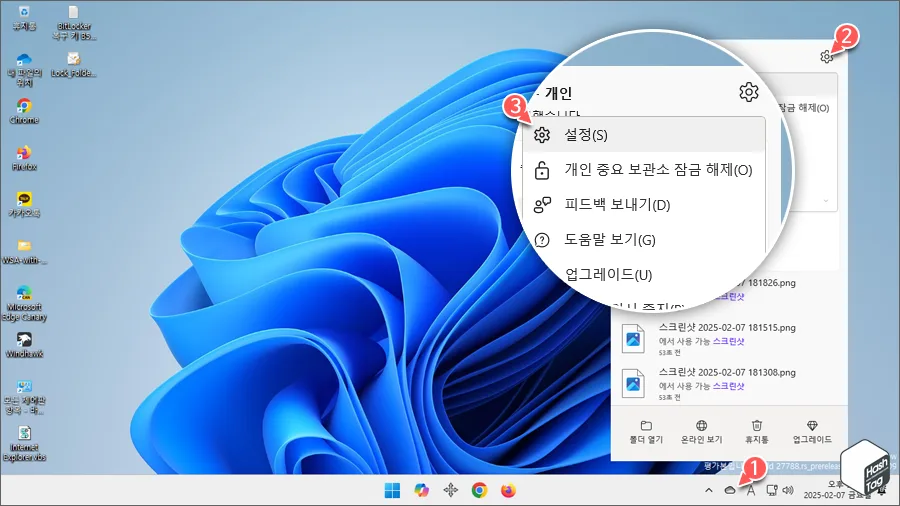
Task: Click 폴더 열기 in the OneDrive flyout
Action: coord(646,432)
